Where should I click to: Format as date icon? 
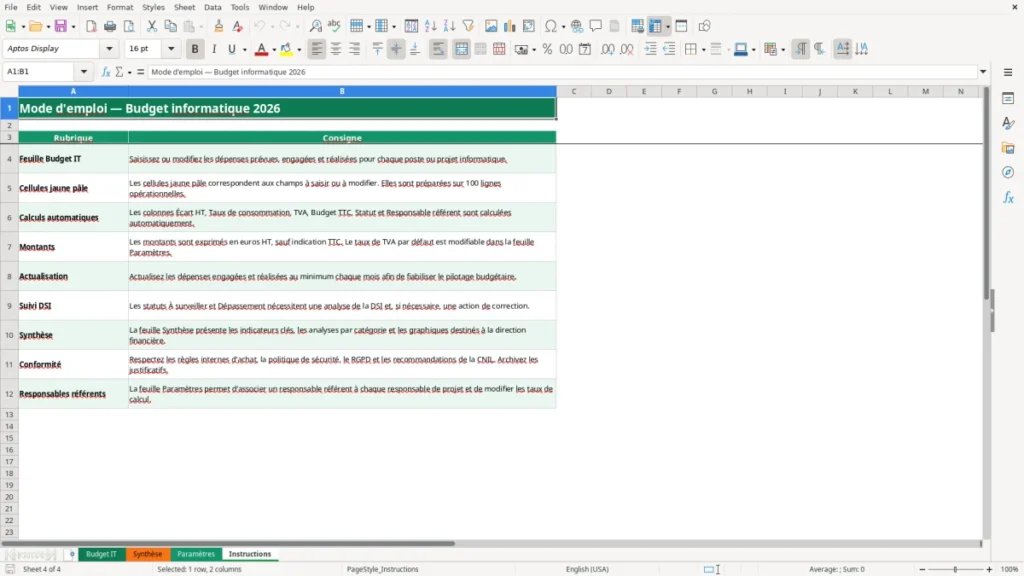[585, 49]
